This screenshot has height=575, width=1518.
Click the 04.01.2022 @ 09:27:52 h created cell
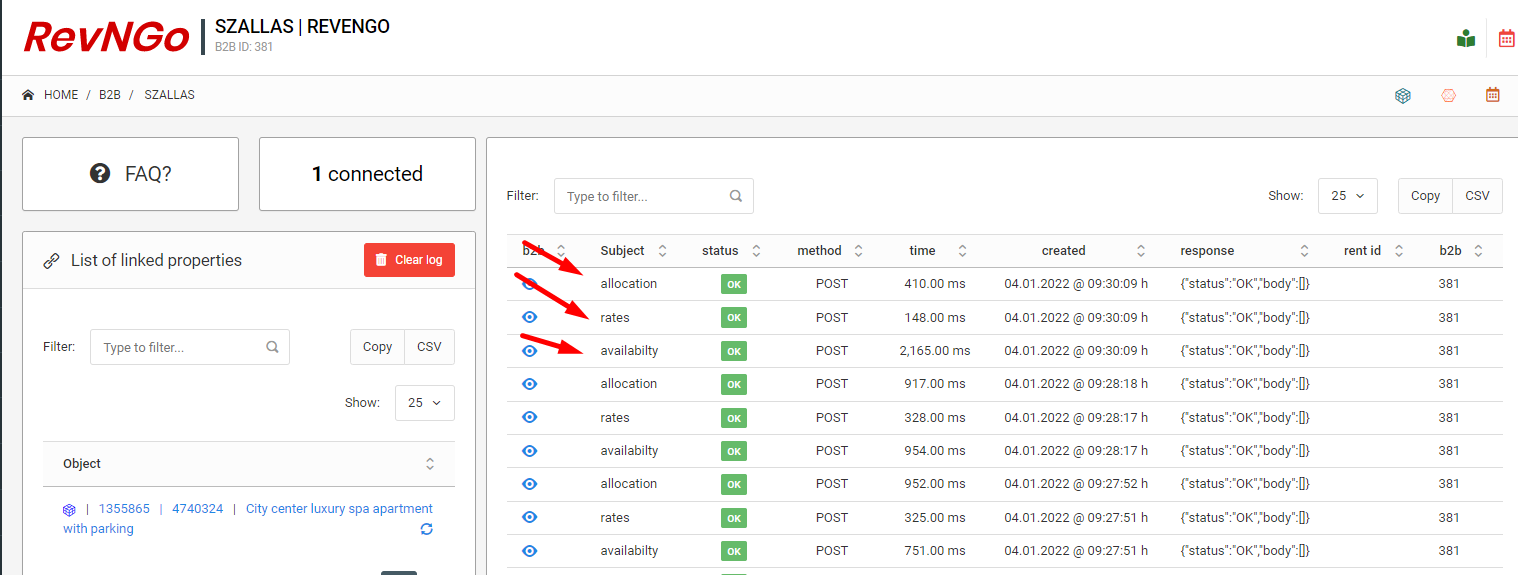(1076, 484)
